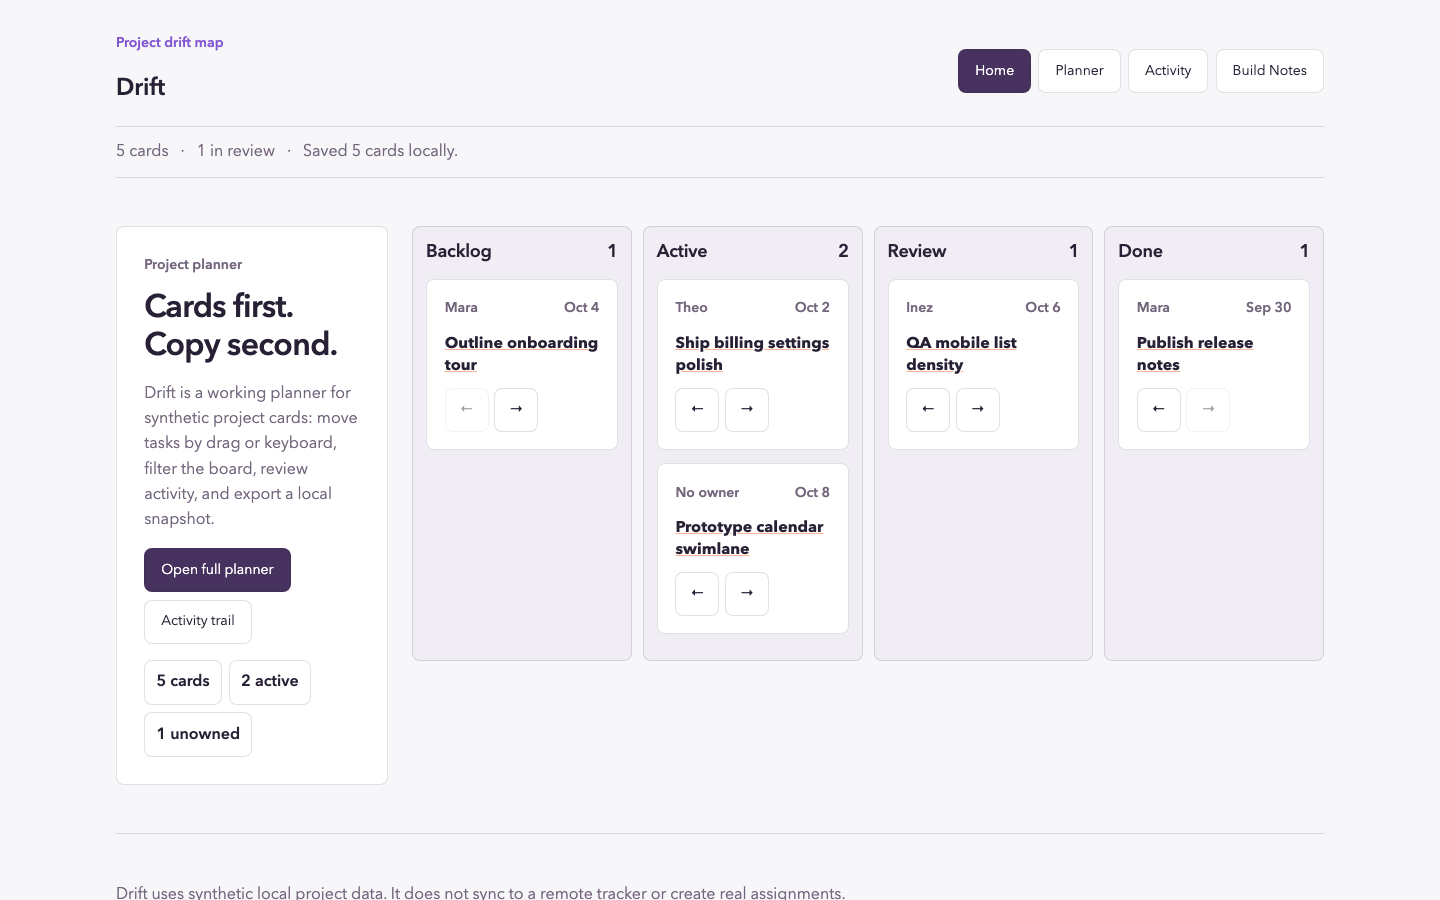Open Prototype calendar swimlane card link

tap(749, 538)
